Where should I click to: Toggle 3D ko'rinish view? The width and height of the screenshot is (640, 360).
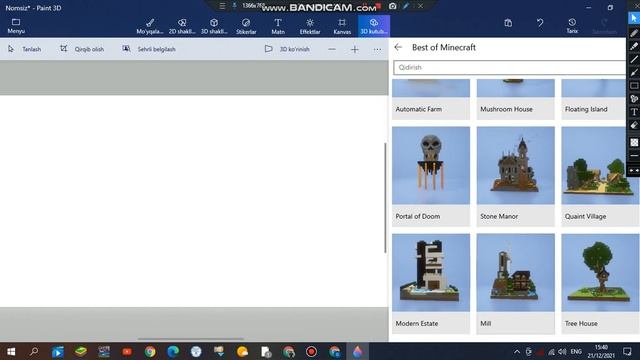coord(287,49)
